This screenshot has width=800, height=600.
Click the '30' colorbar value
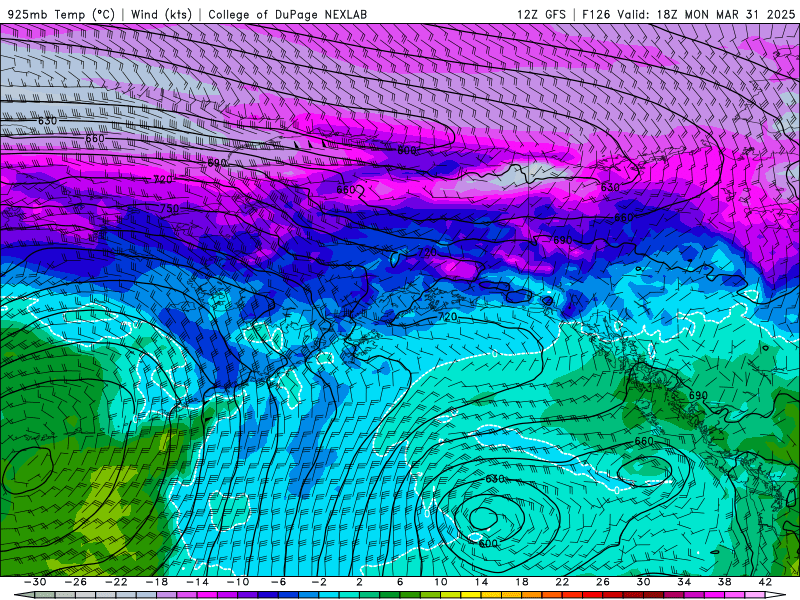pyautogui.click(x=643, y=582)
